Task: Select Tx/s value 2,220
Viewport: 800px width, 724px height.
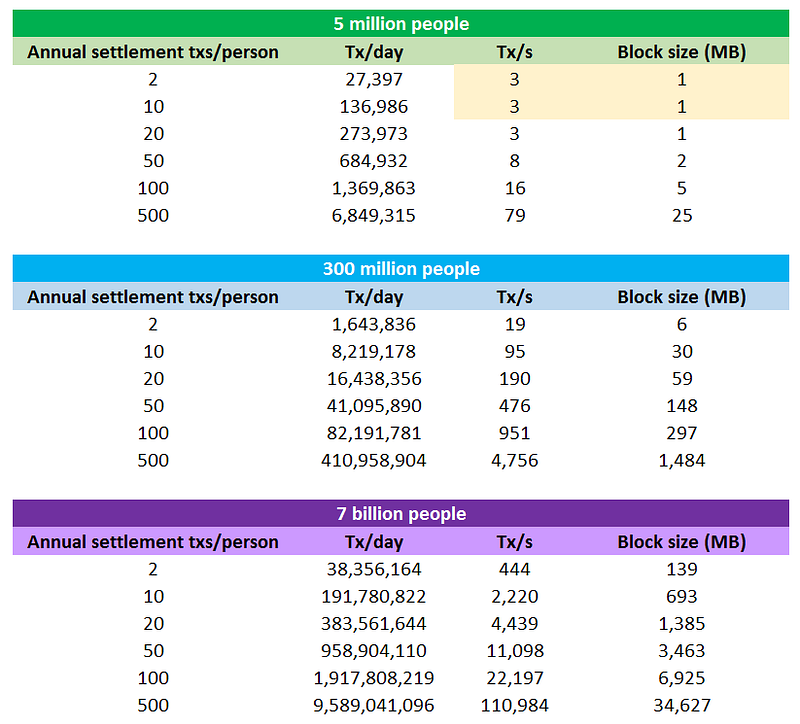Action: (x=514, y=596)
